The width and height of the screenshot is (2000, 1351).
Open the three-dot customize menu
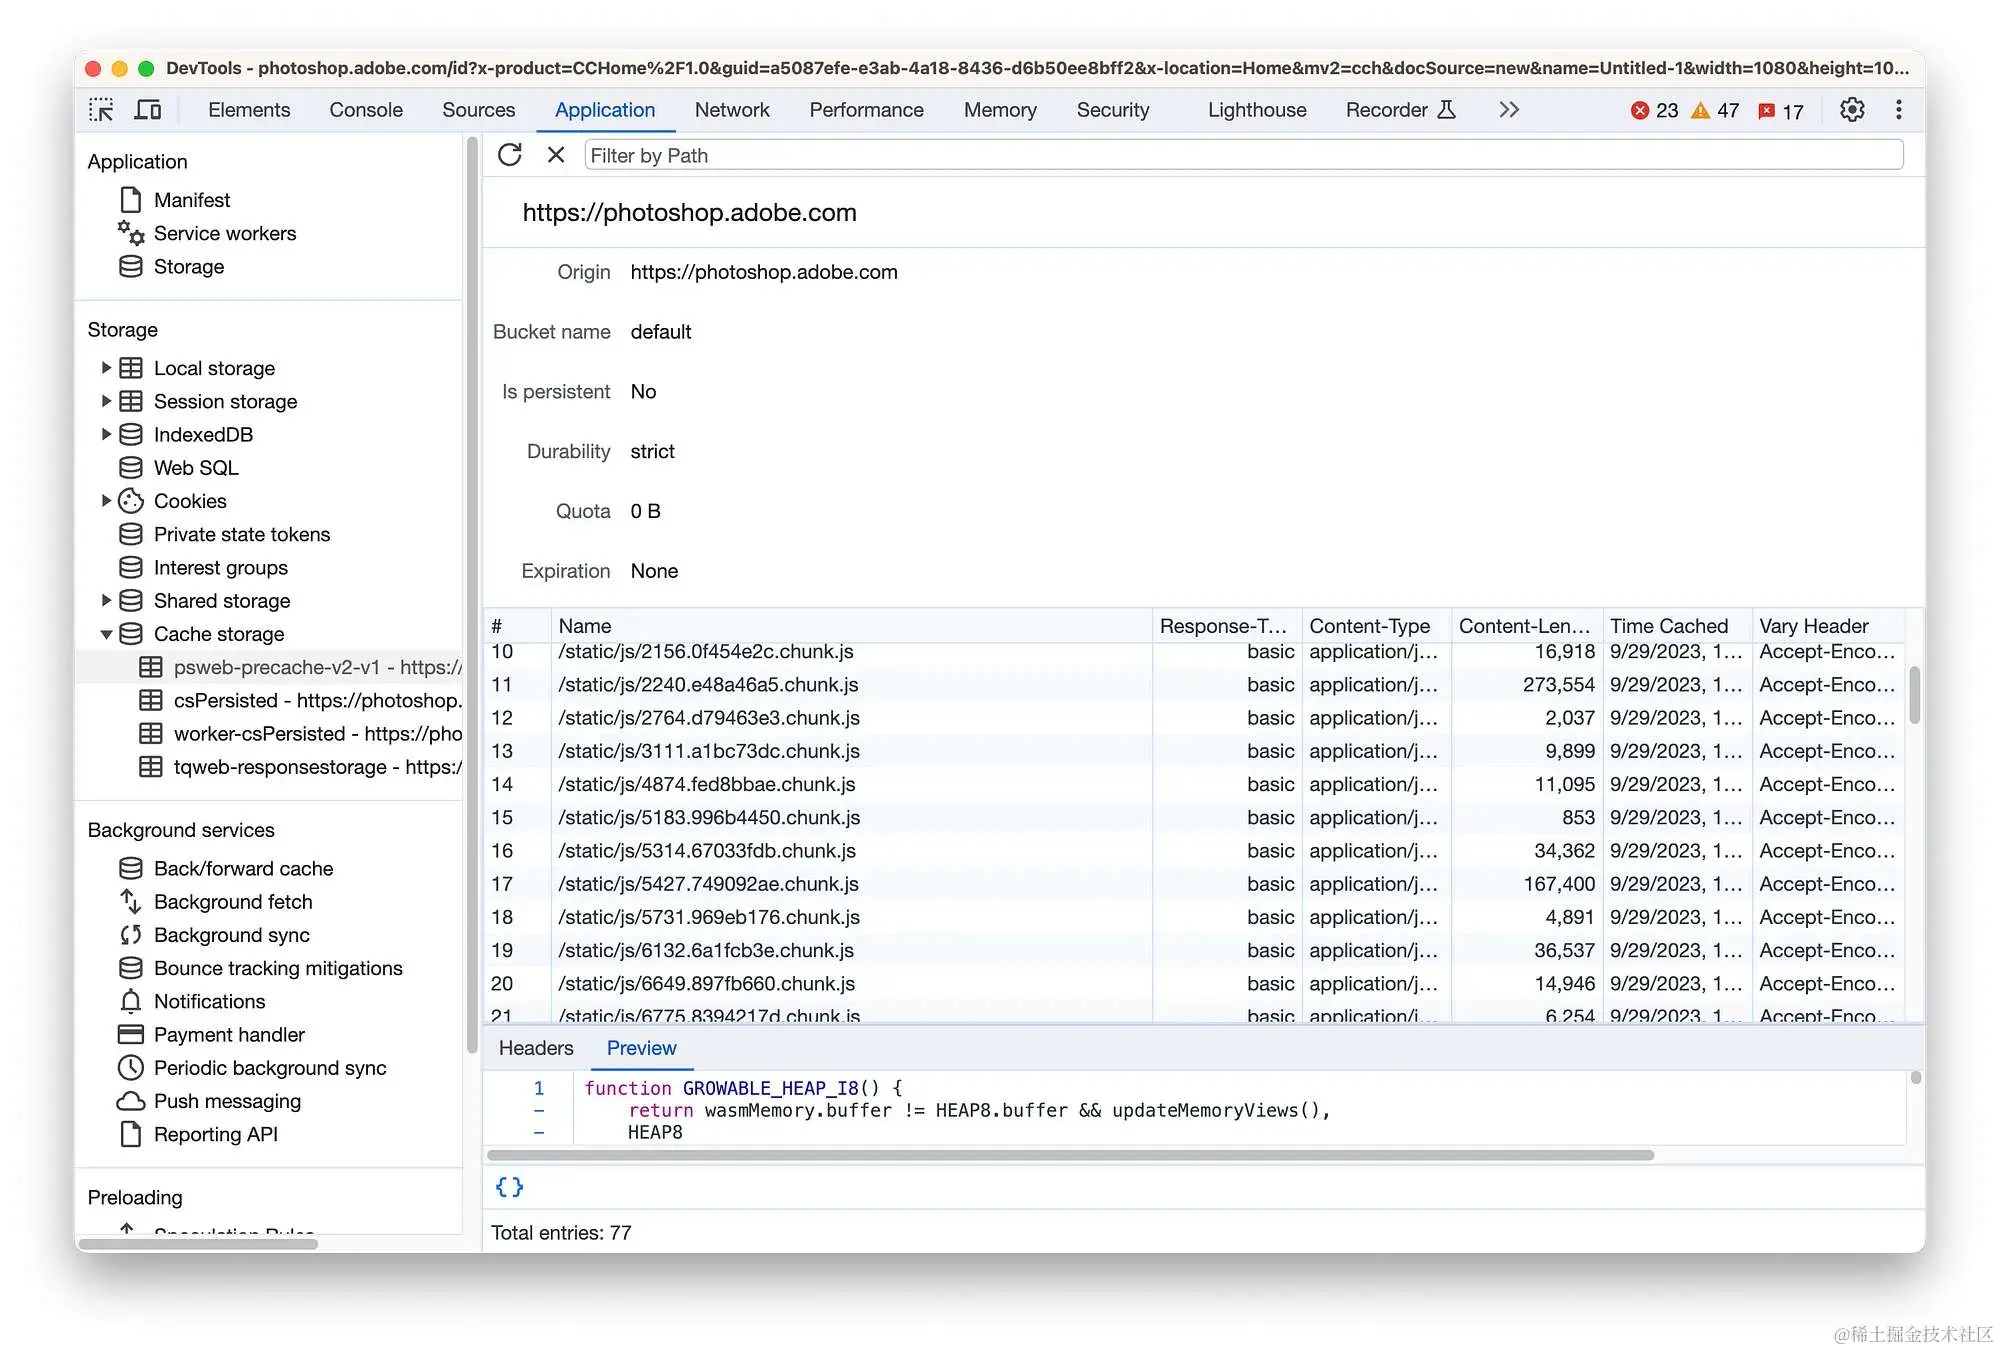(1899, 110)
